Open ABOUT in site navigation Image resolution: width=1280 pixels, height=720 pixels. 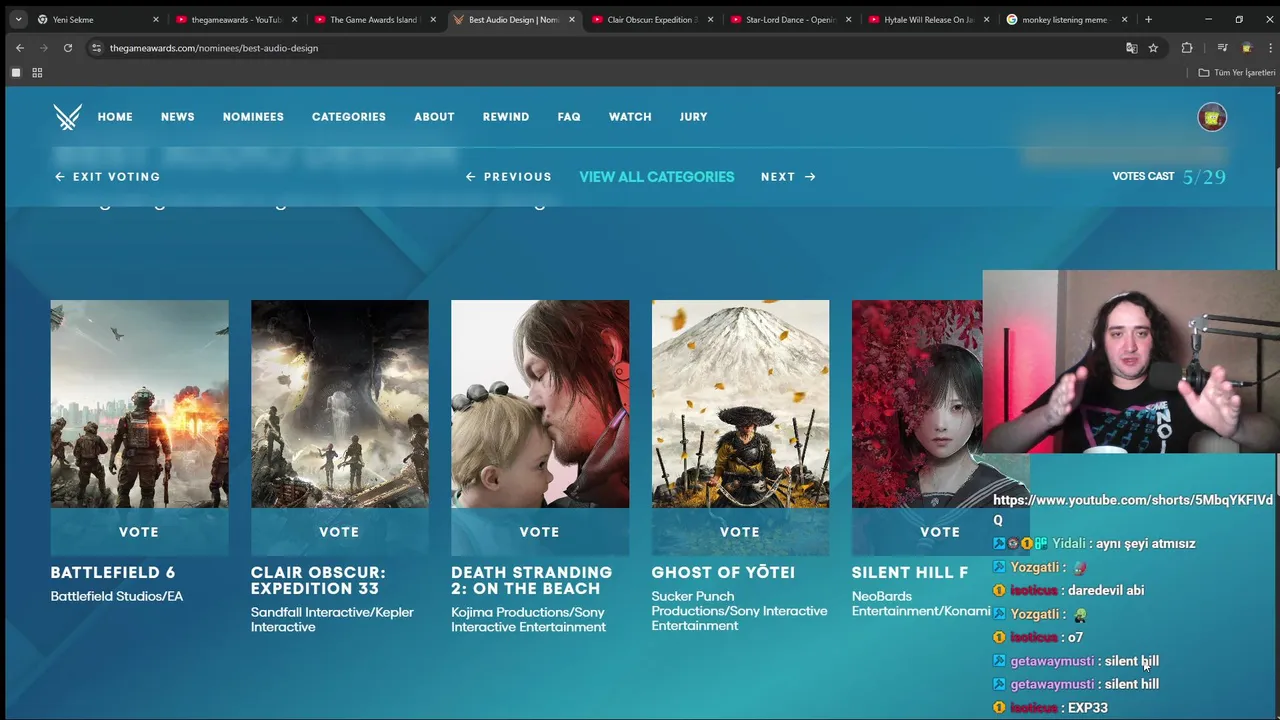click(x=434, y=117)
